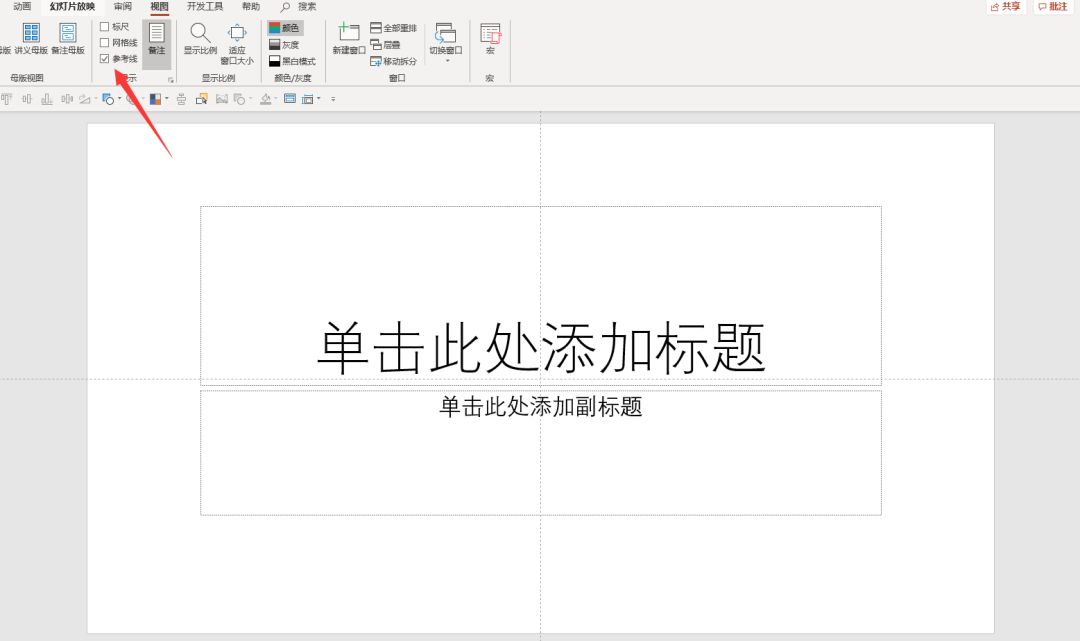
Task: Click the title placeholder 单击此处添加标题
Action: (540, 347)
